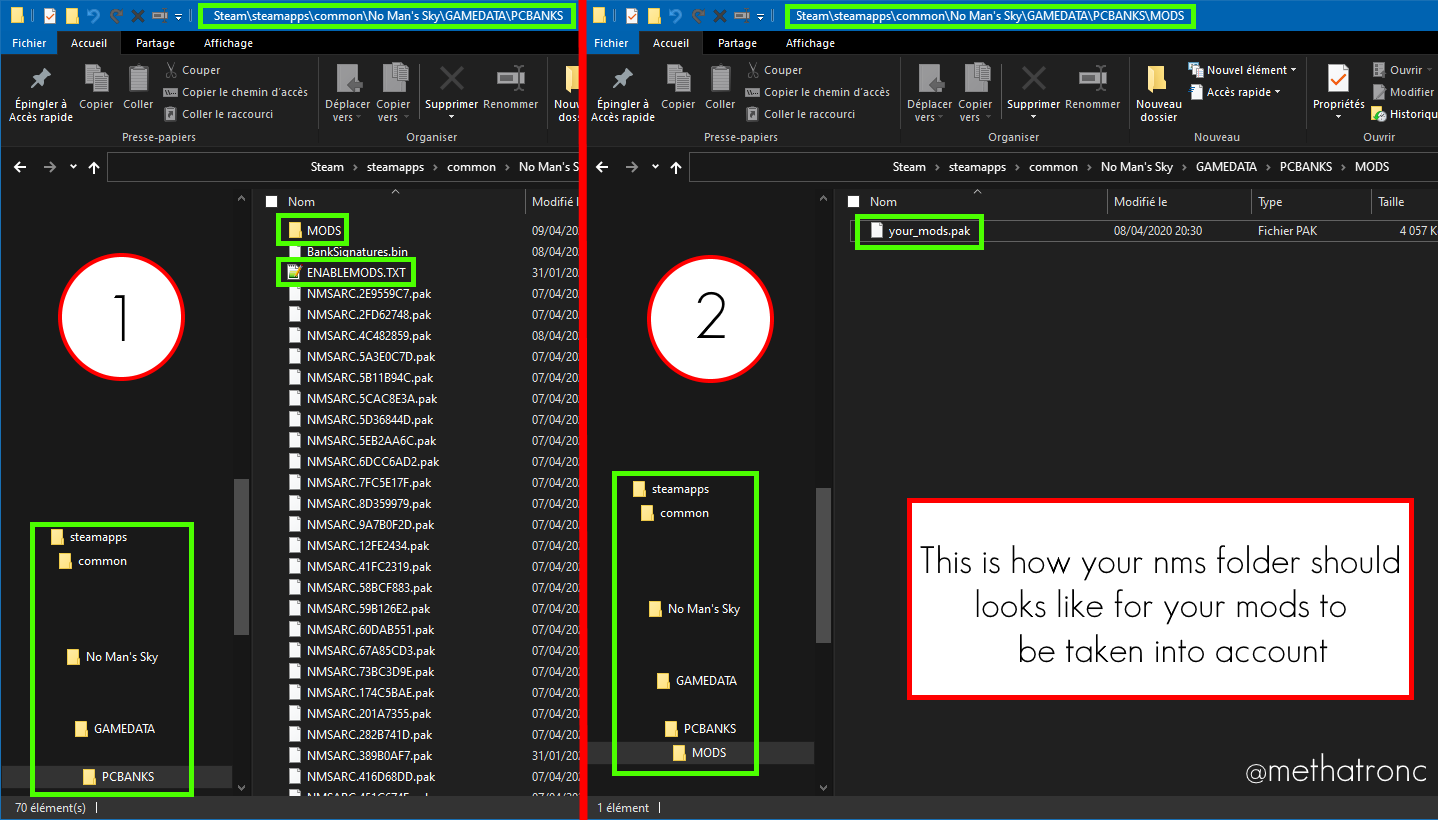Check the box next to your_mods.pak
This screenshot has height=820, width=1438.
click(854, 231)
